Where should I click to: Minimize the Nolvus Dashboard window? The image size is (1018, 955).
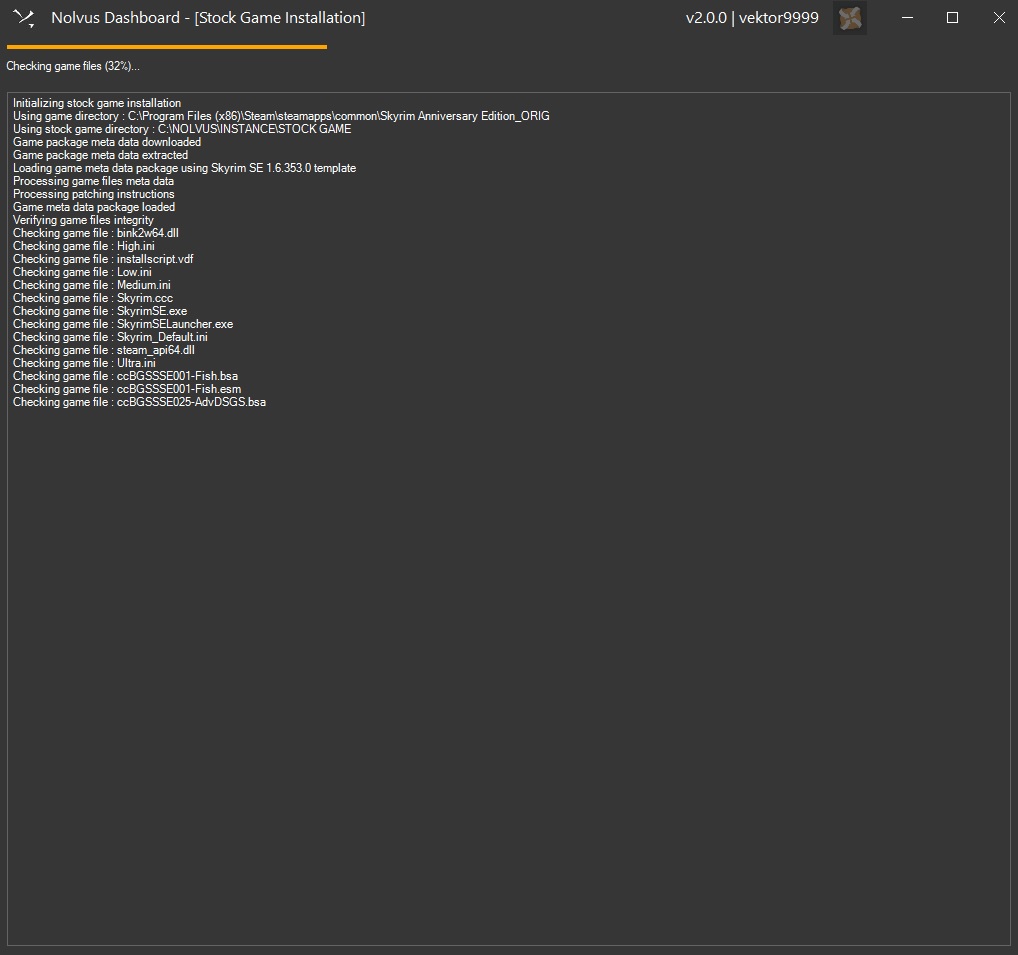907,18
